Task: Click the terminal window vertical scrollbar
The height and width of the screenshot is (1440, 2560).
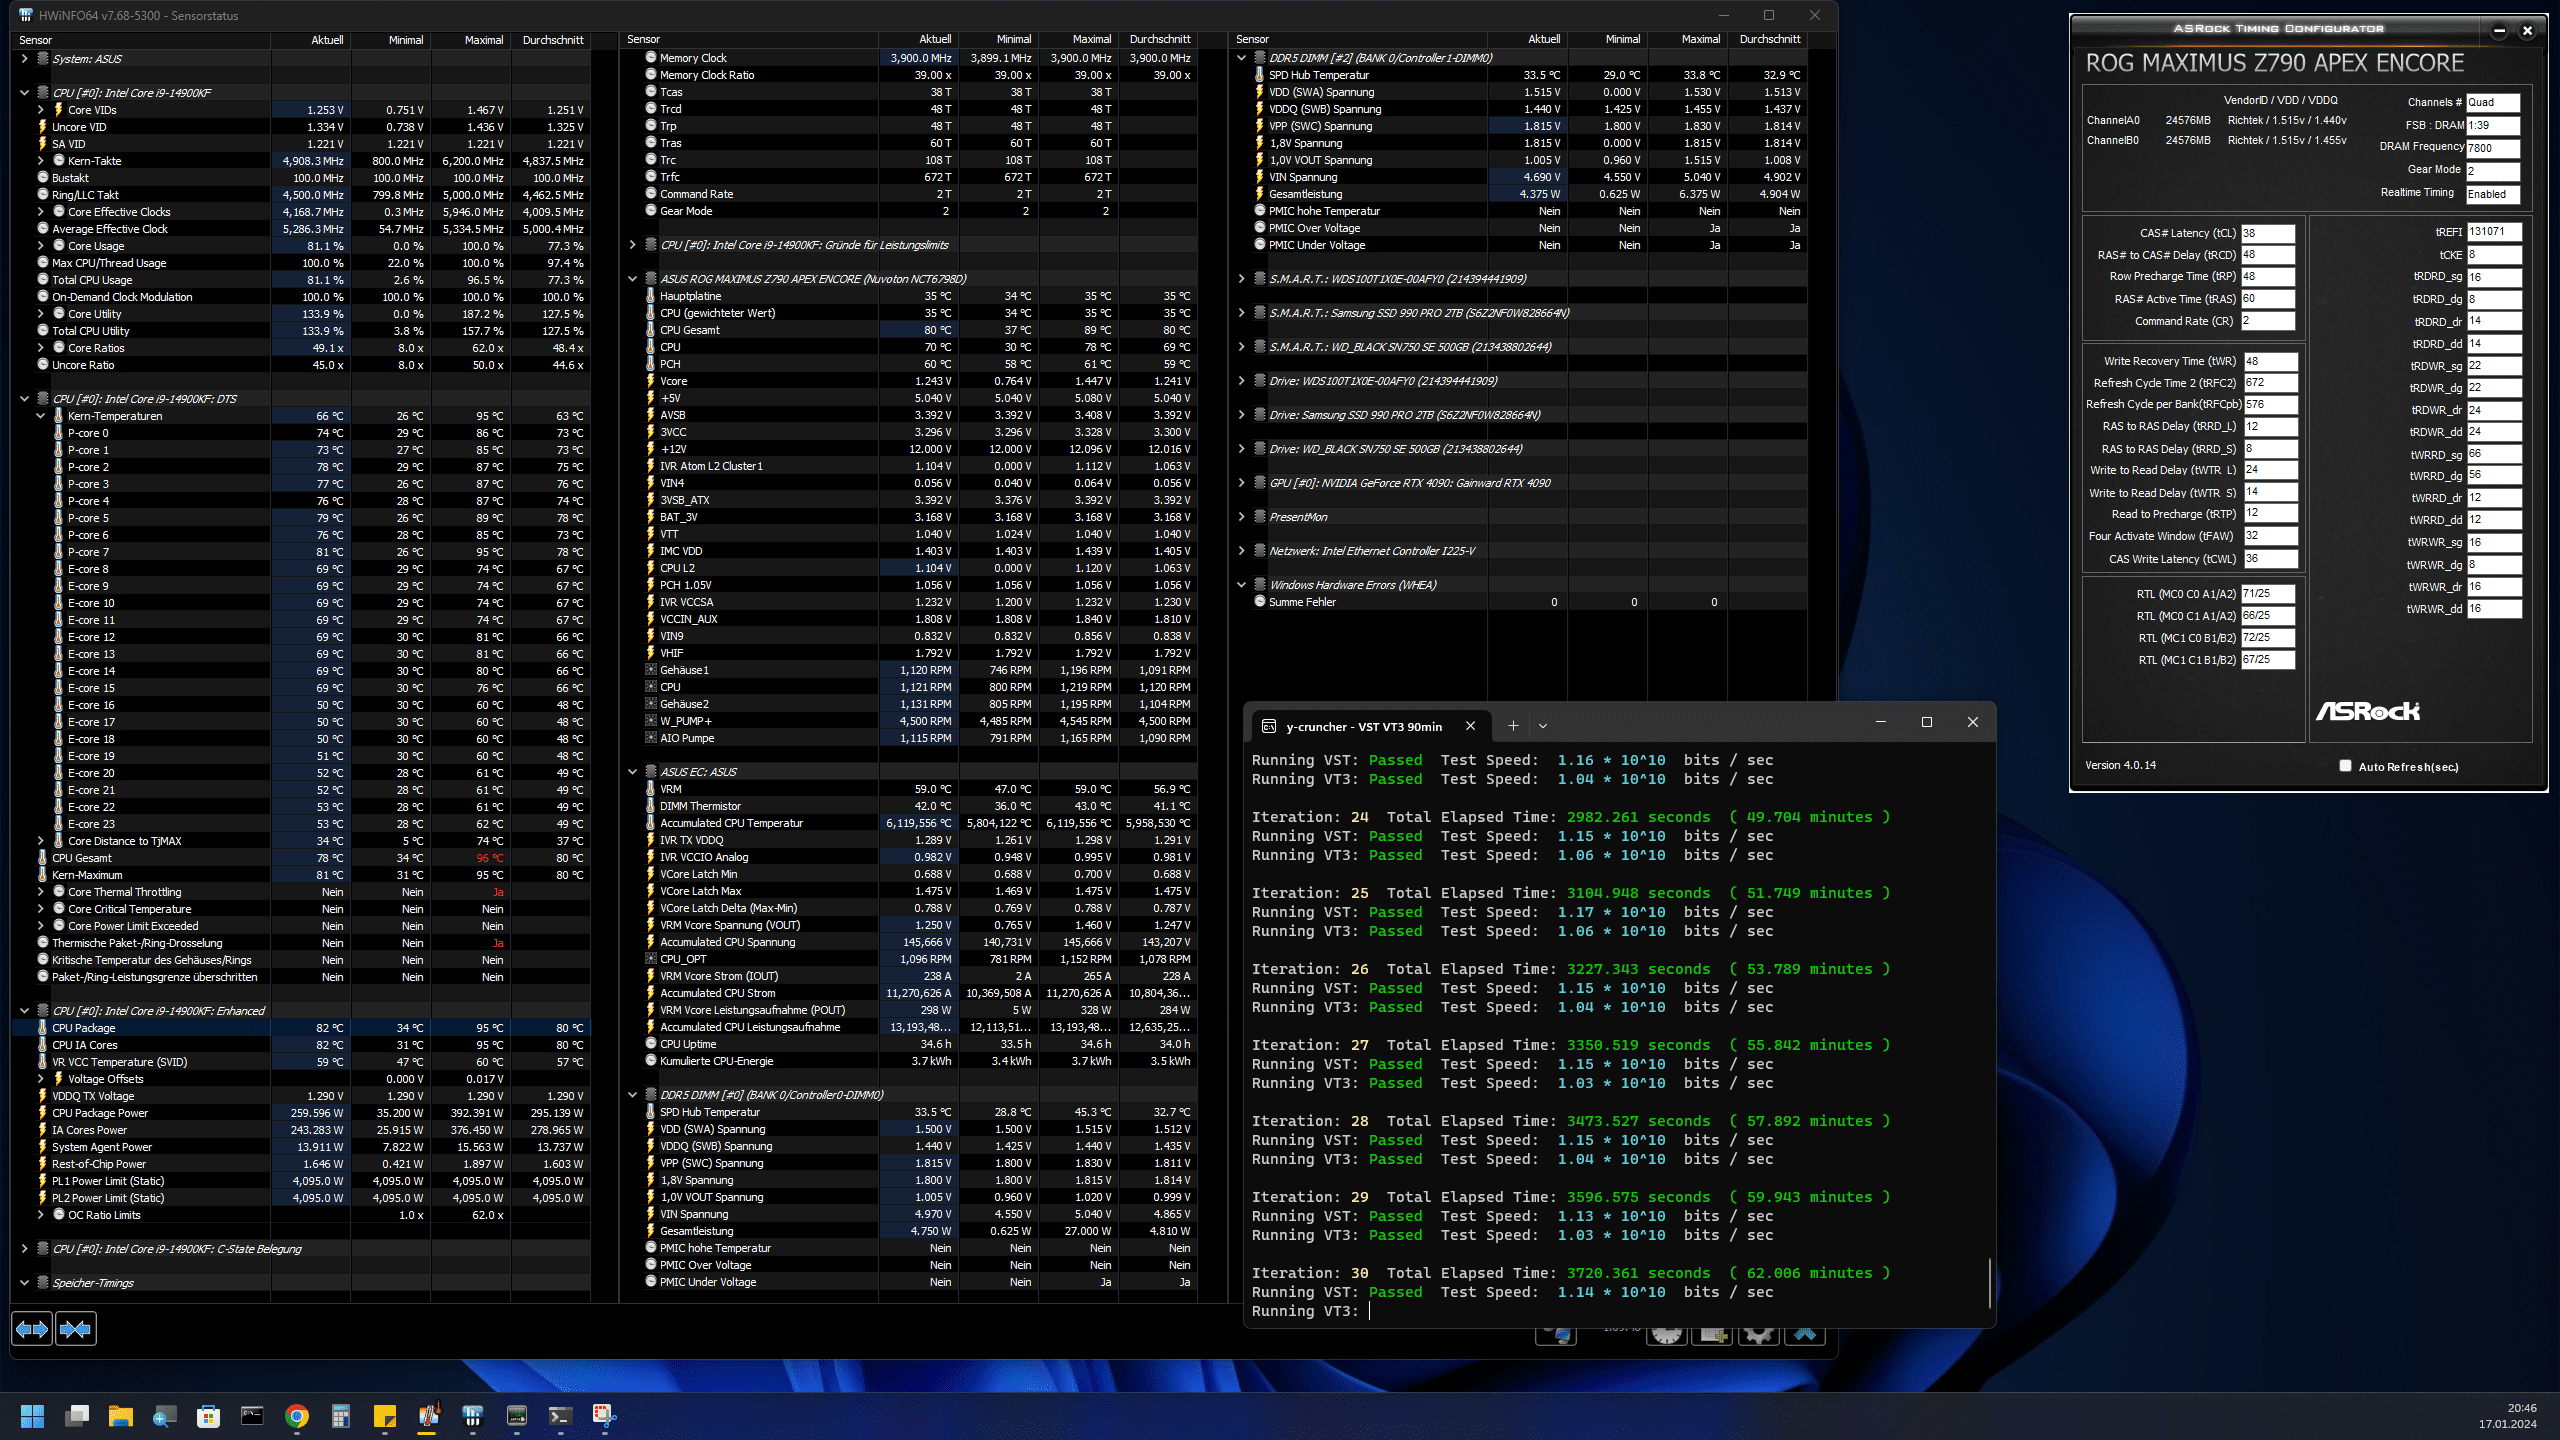Action: [1989, 1282]
